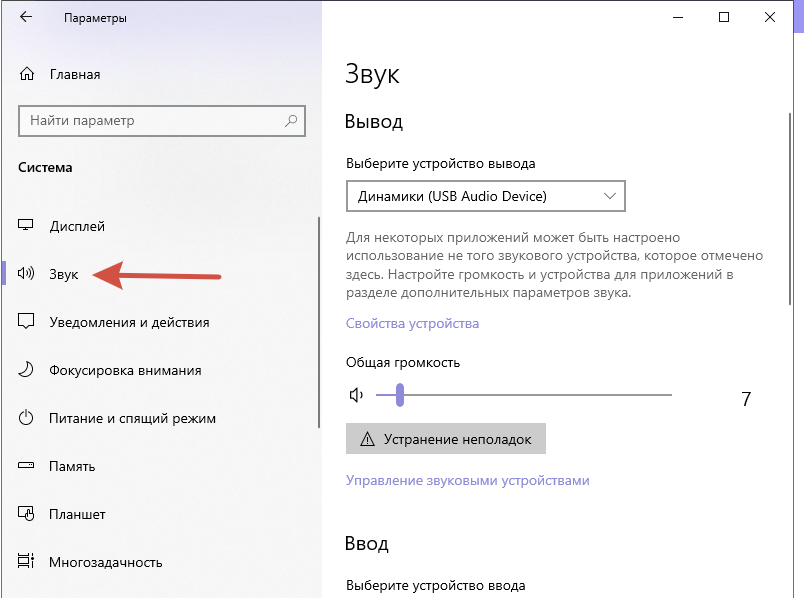Screen dimensions: 804x598
Task: Click the Power and sleep icon
Action: point(27,418)
